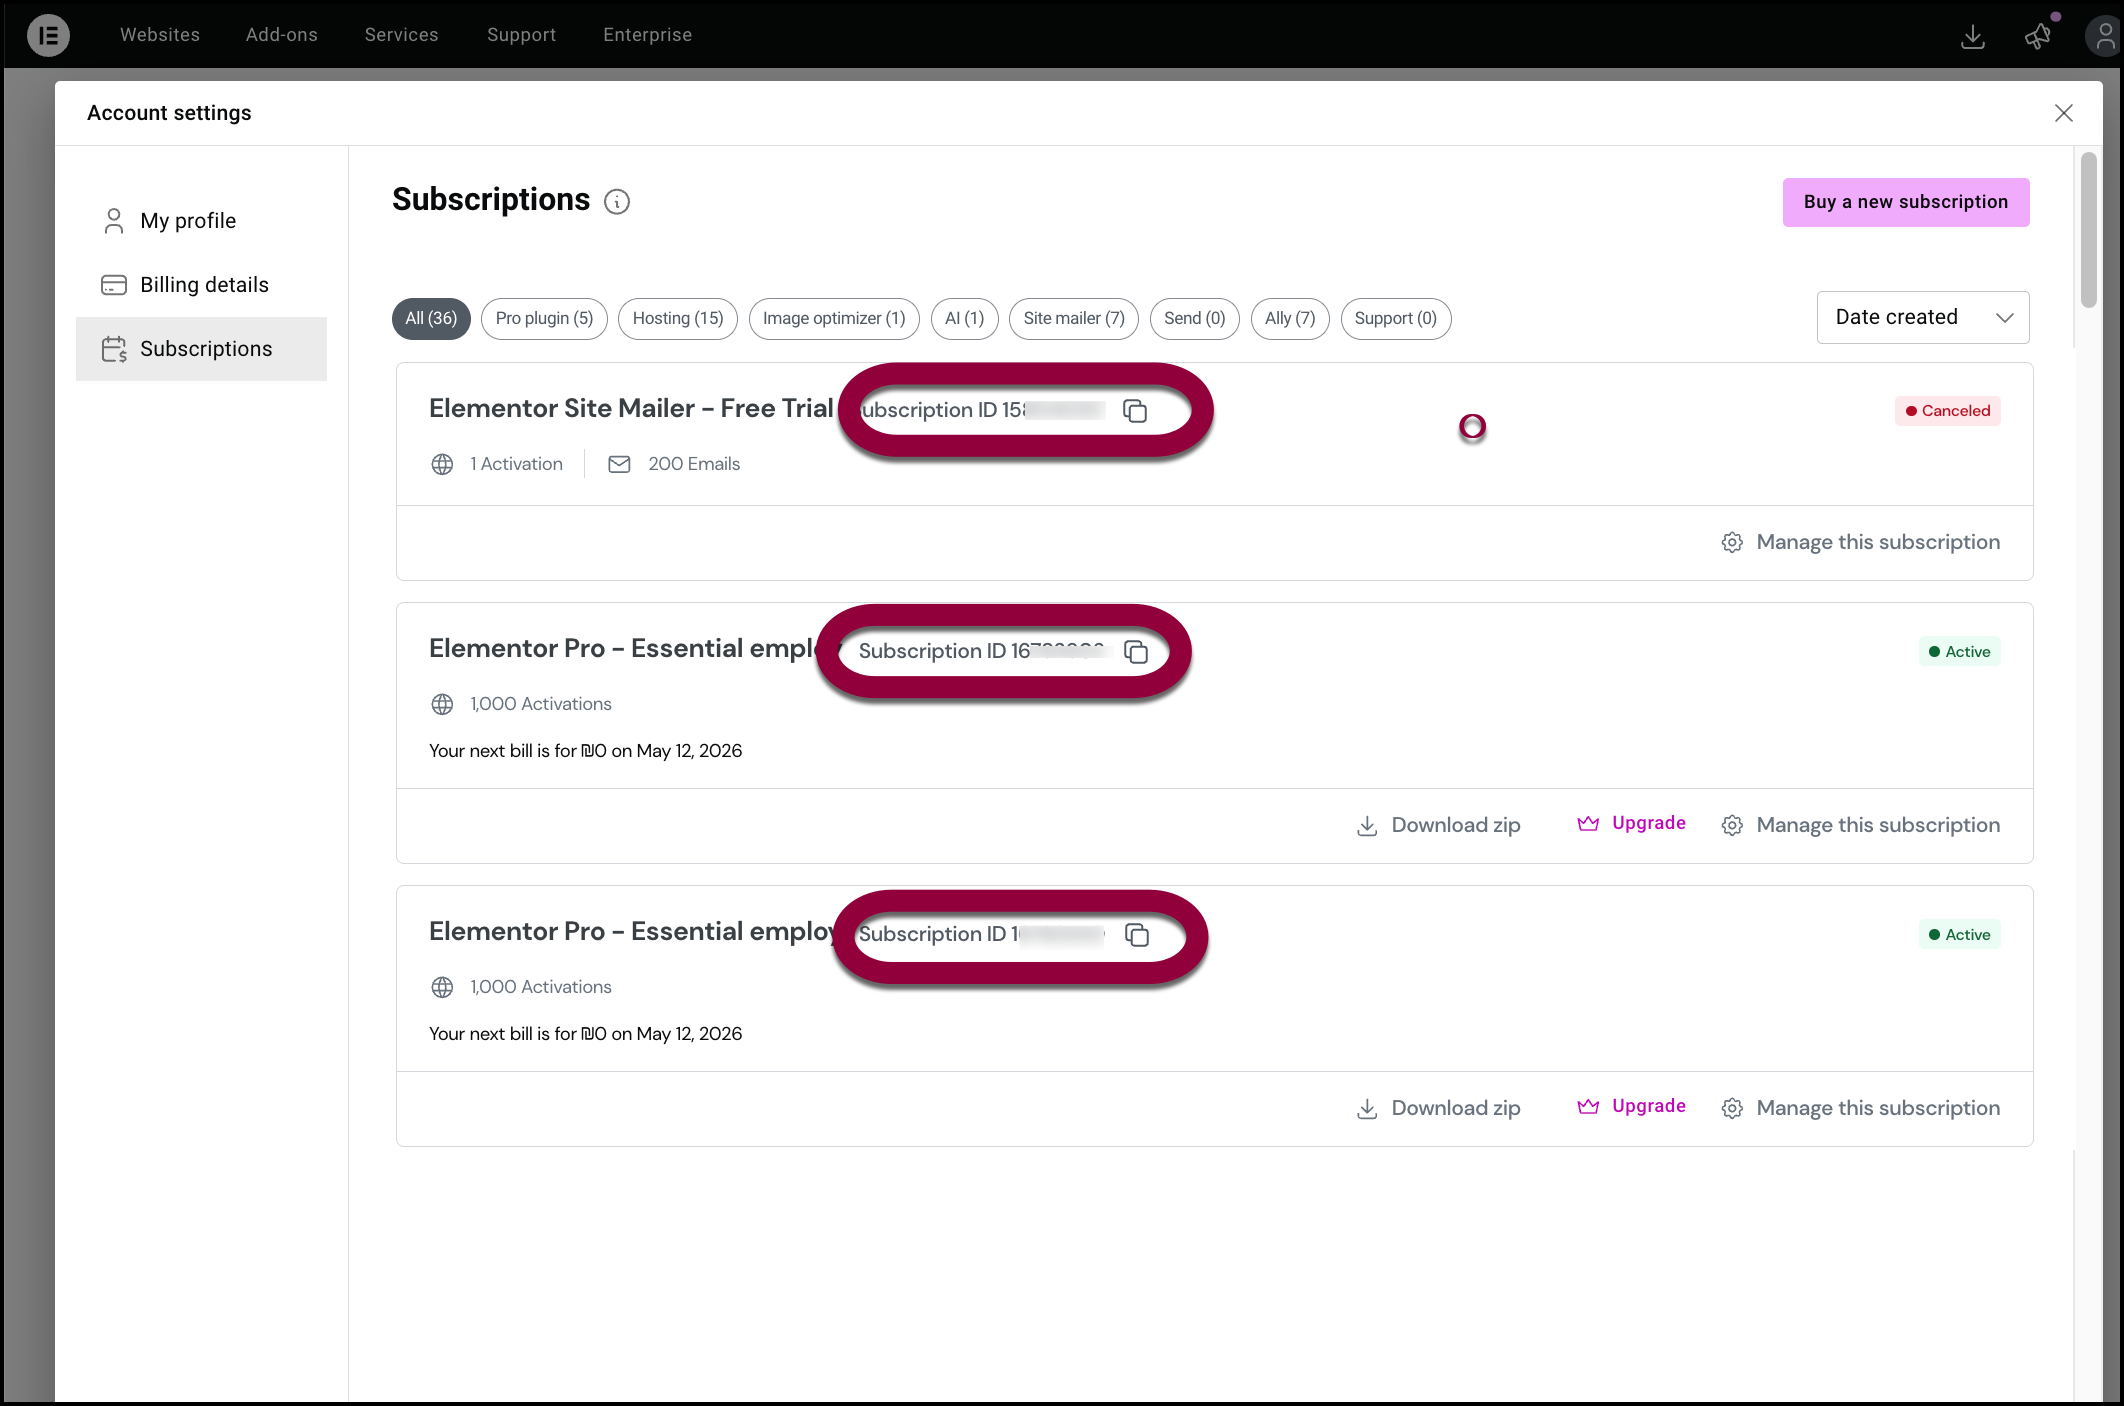This screenshot has width=2124, height=1406.
Task: Open the user account avatar icon
Action: pos(2104,36)
